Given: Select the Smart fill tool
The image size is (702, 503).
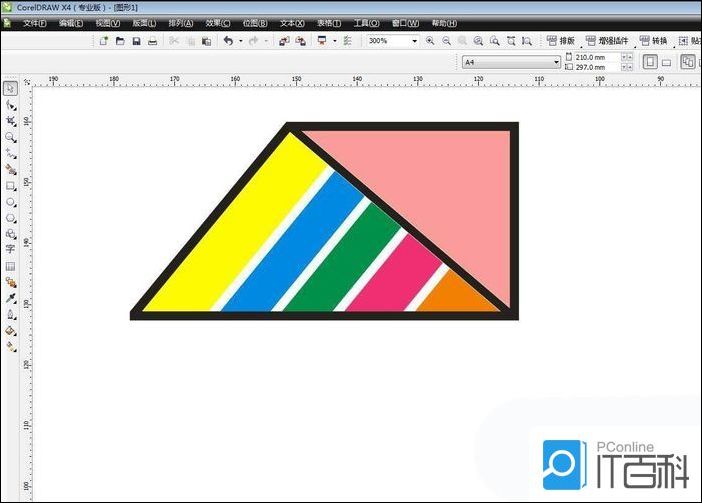Looking at the screenshot, I should click(x=11, y=170).
